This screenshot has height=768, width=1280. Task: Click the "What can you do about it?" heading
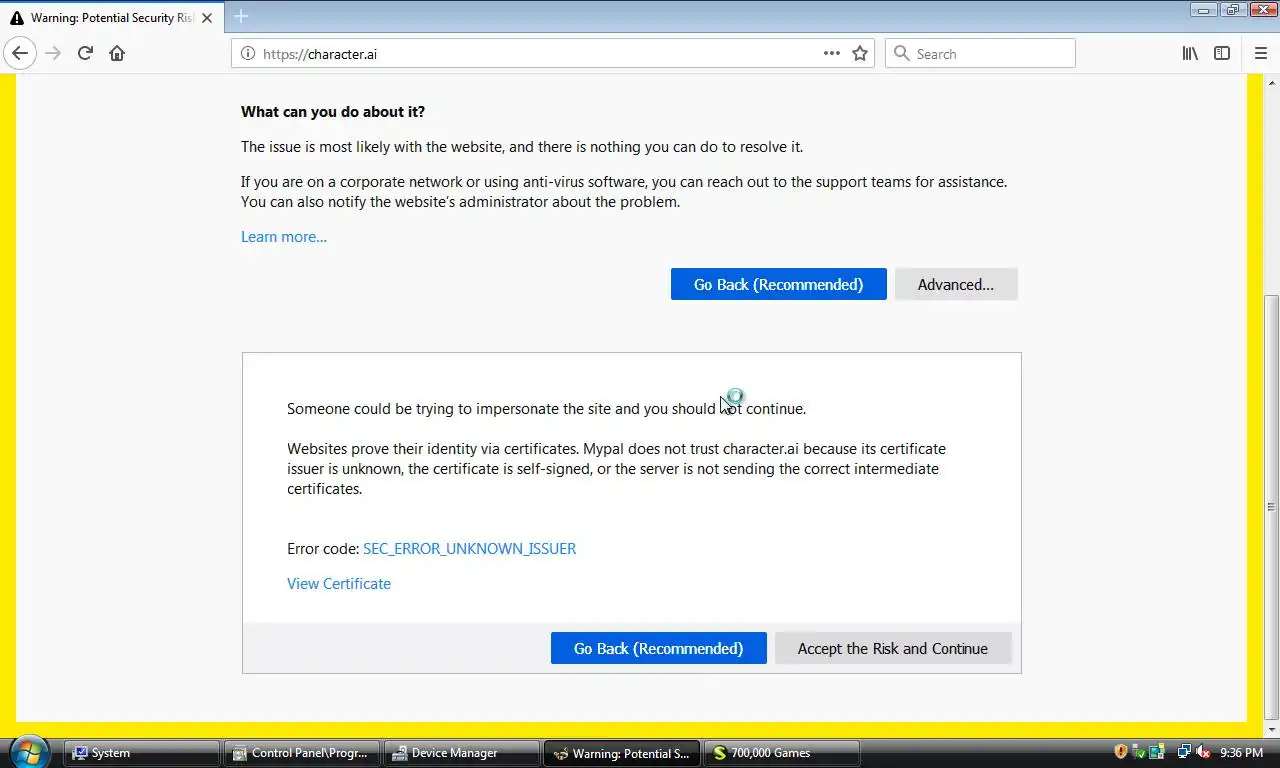333,112
